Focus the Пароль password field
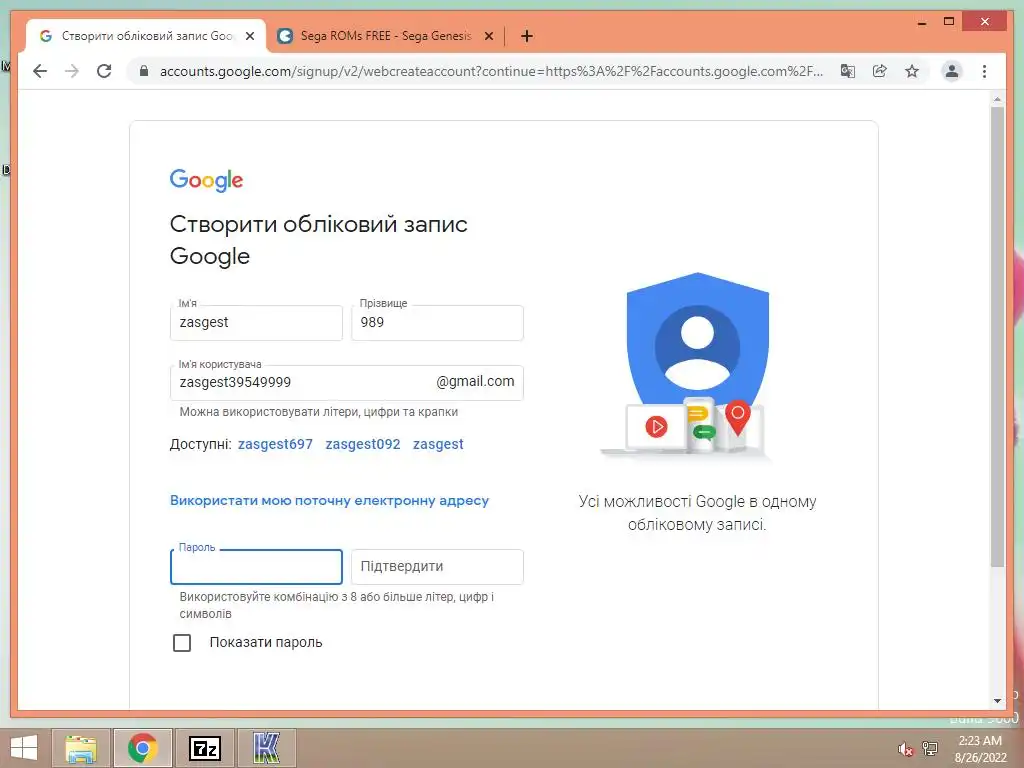The width and height of the screenshot is (1024, 768). tap(256, 567)
